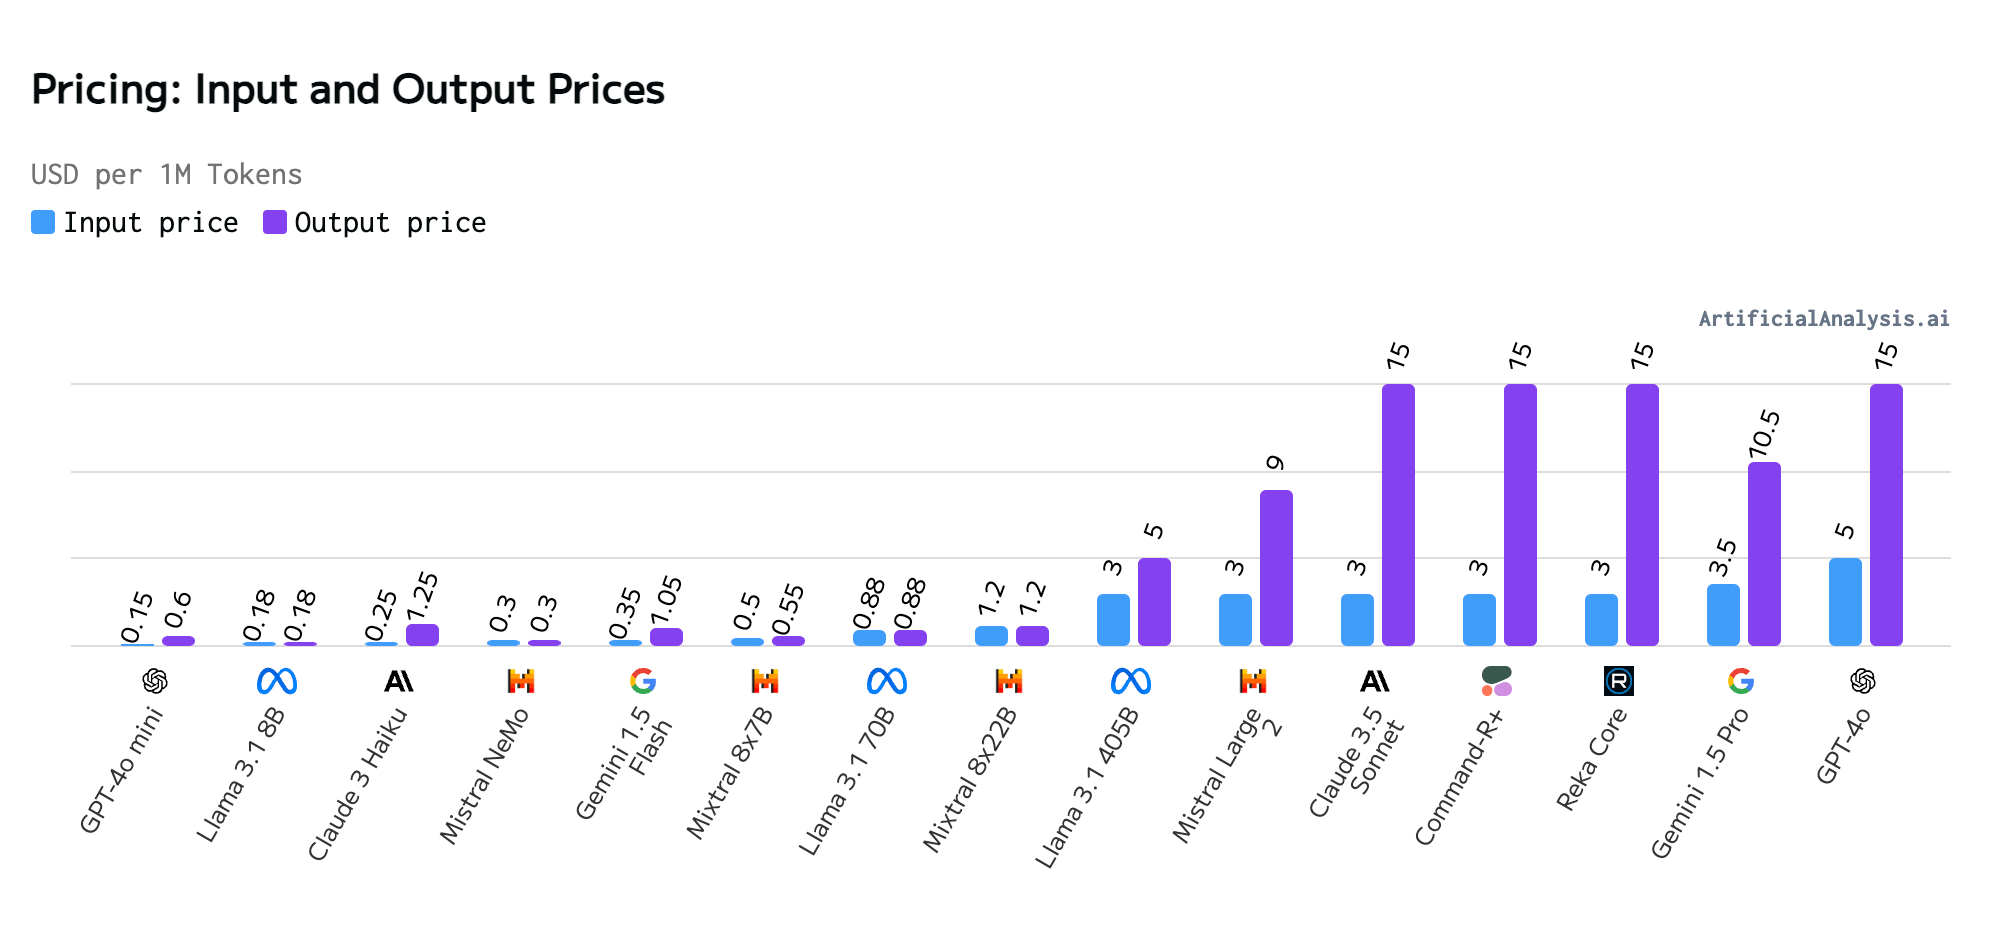Click the GPT-4o blue input price bar
This screenshot has height=948, width=2008.
click(x=1845, y=601)
